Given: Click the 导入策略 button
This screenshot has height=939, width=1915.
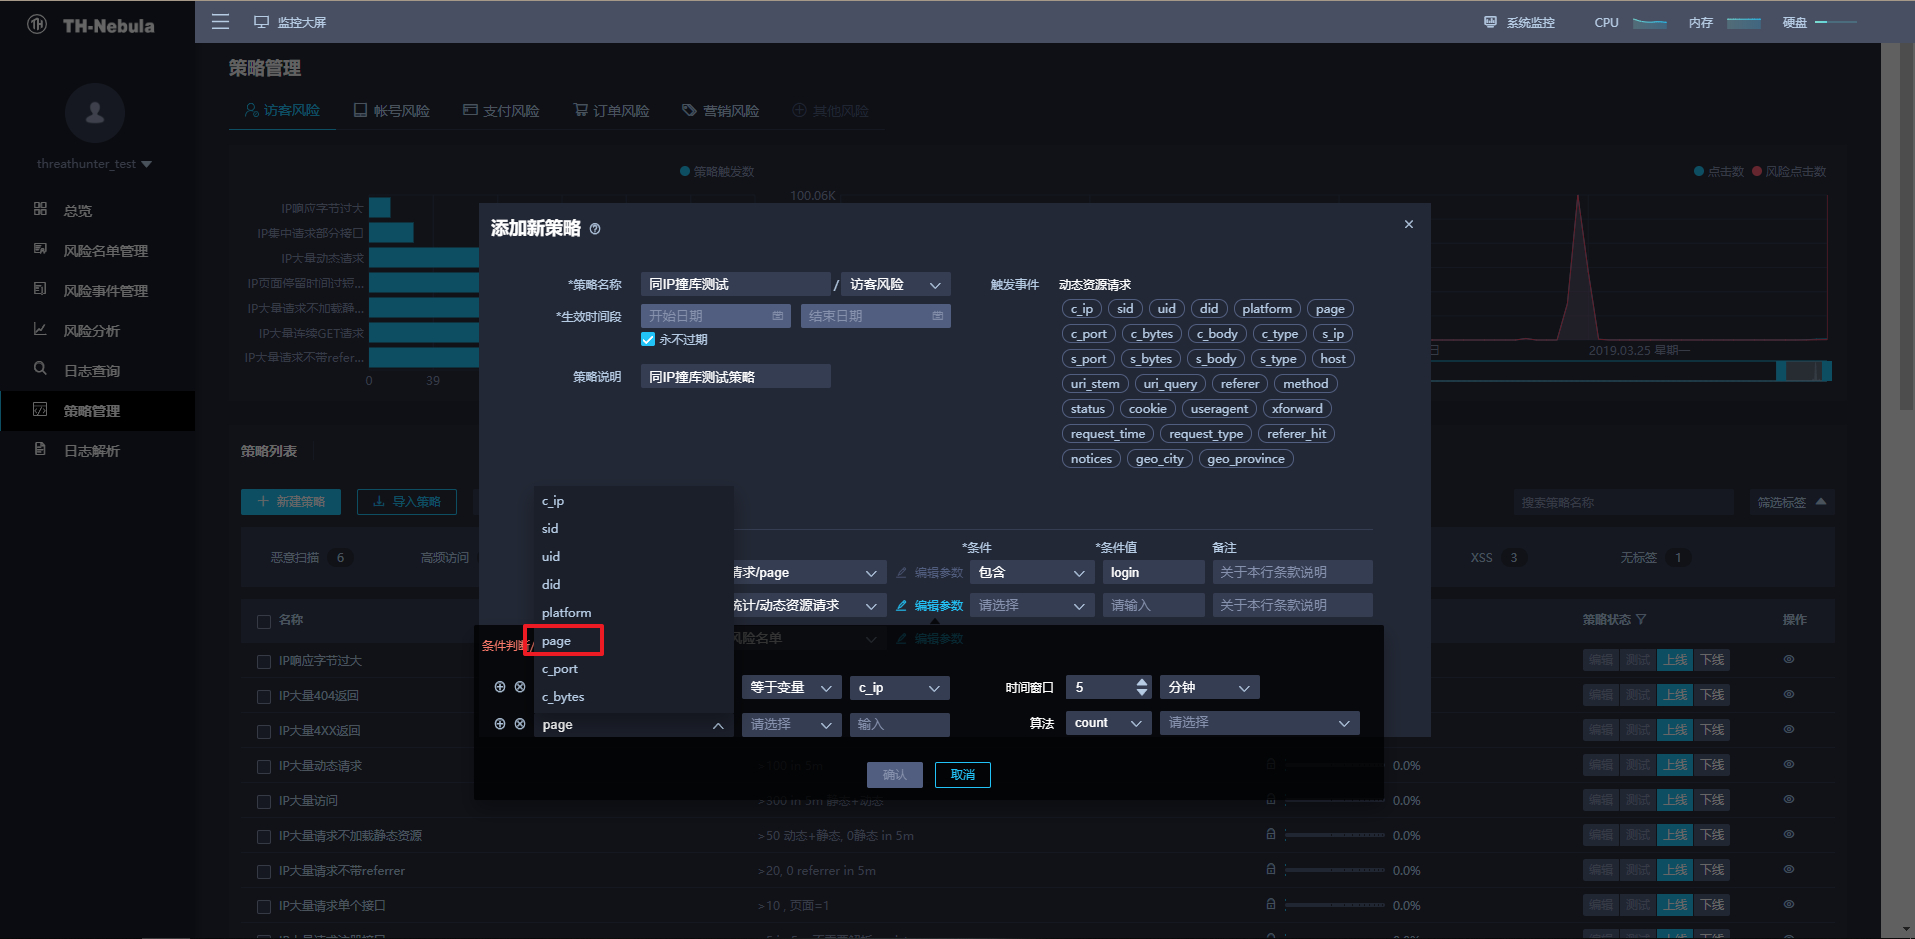Looking at the screenshot, I should click(407, 502).
